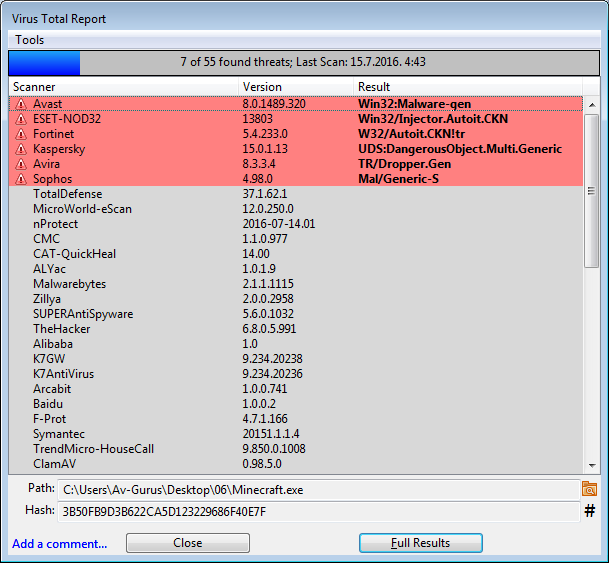Select the MicroWorld-eScan row

point(296,209)
